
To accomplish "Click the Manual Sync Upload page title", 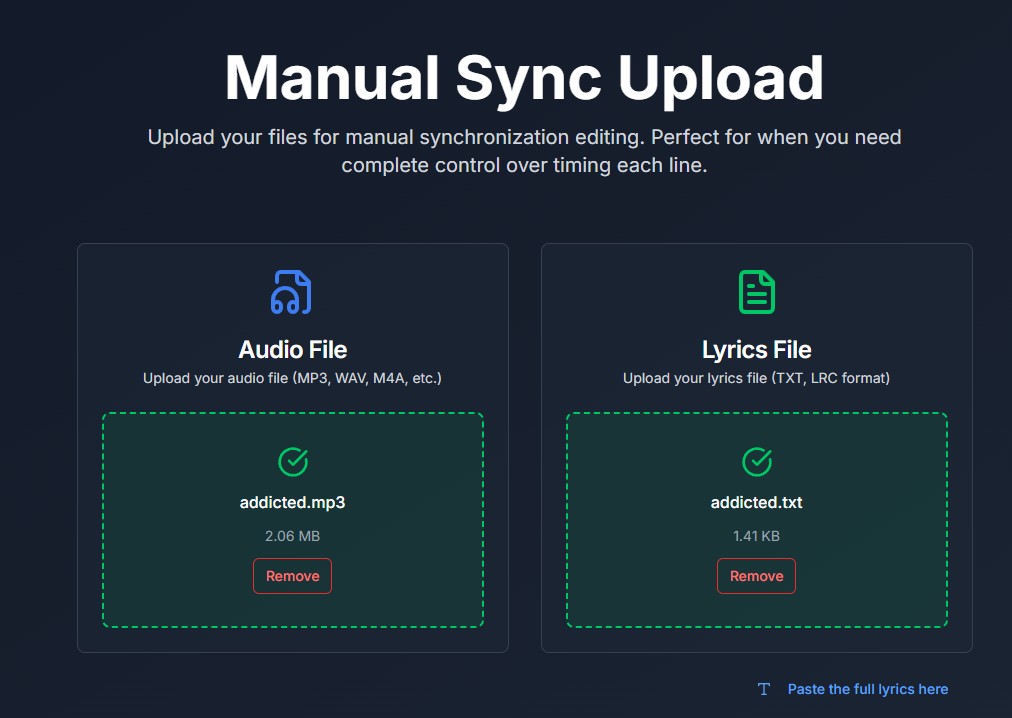I will 524,77.
